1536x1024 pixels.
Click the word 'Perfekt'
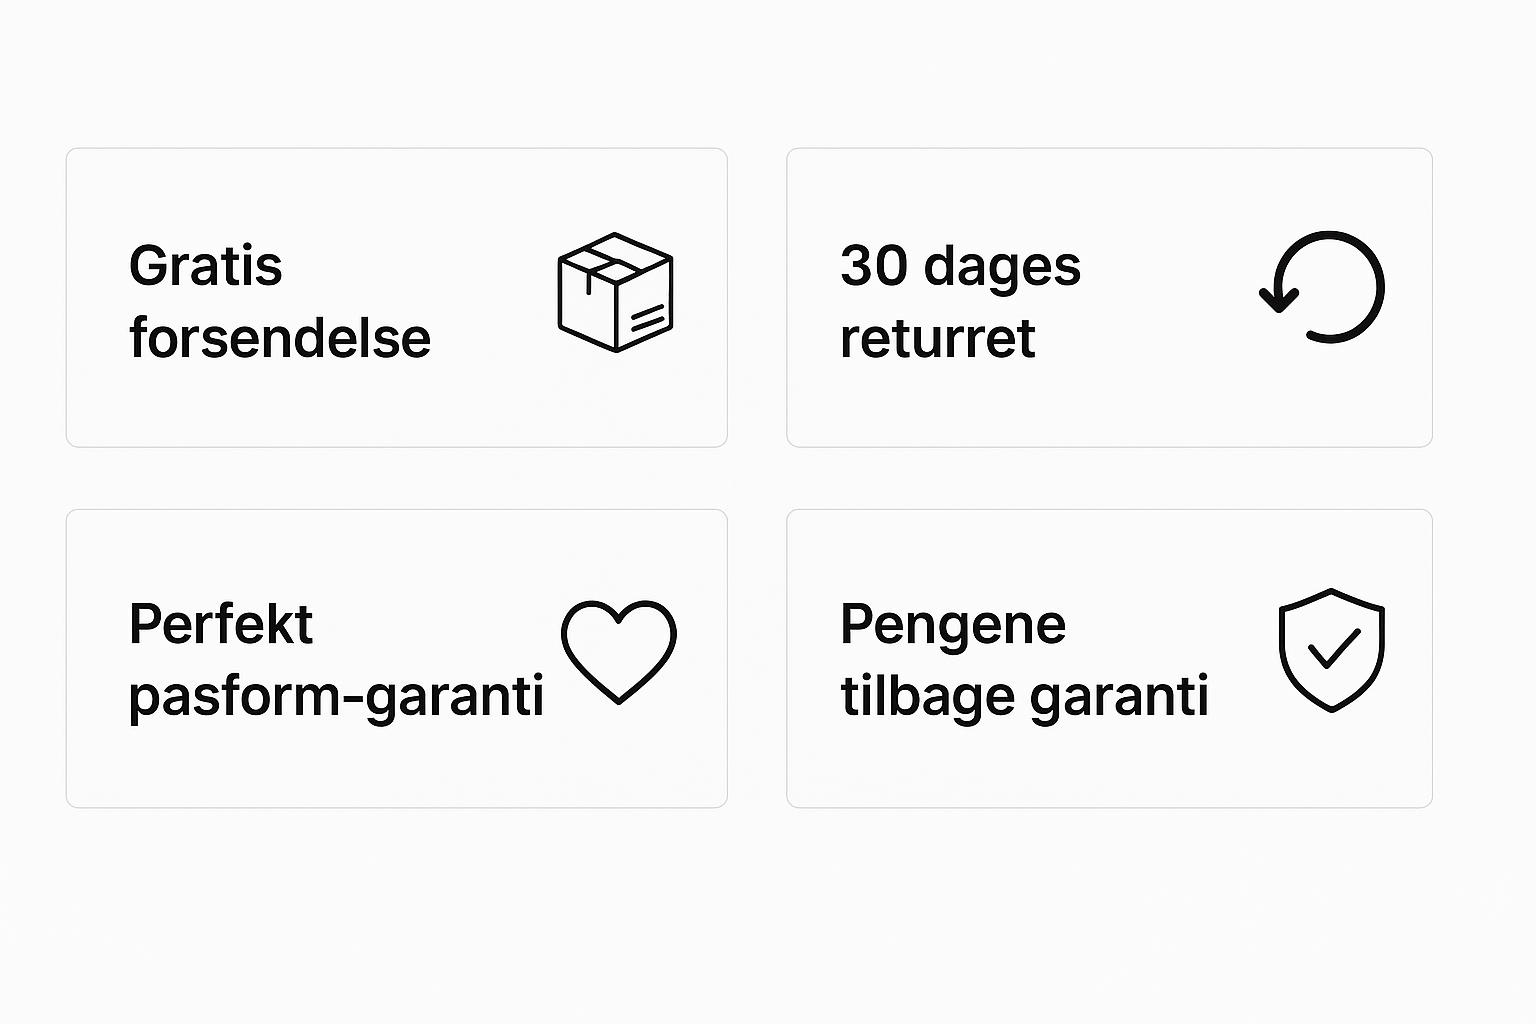click(x=221, y=624)
